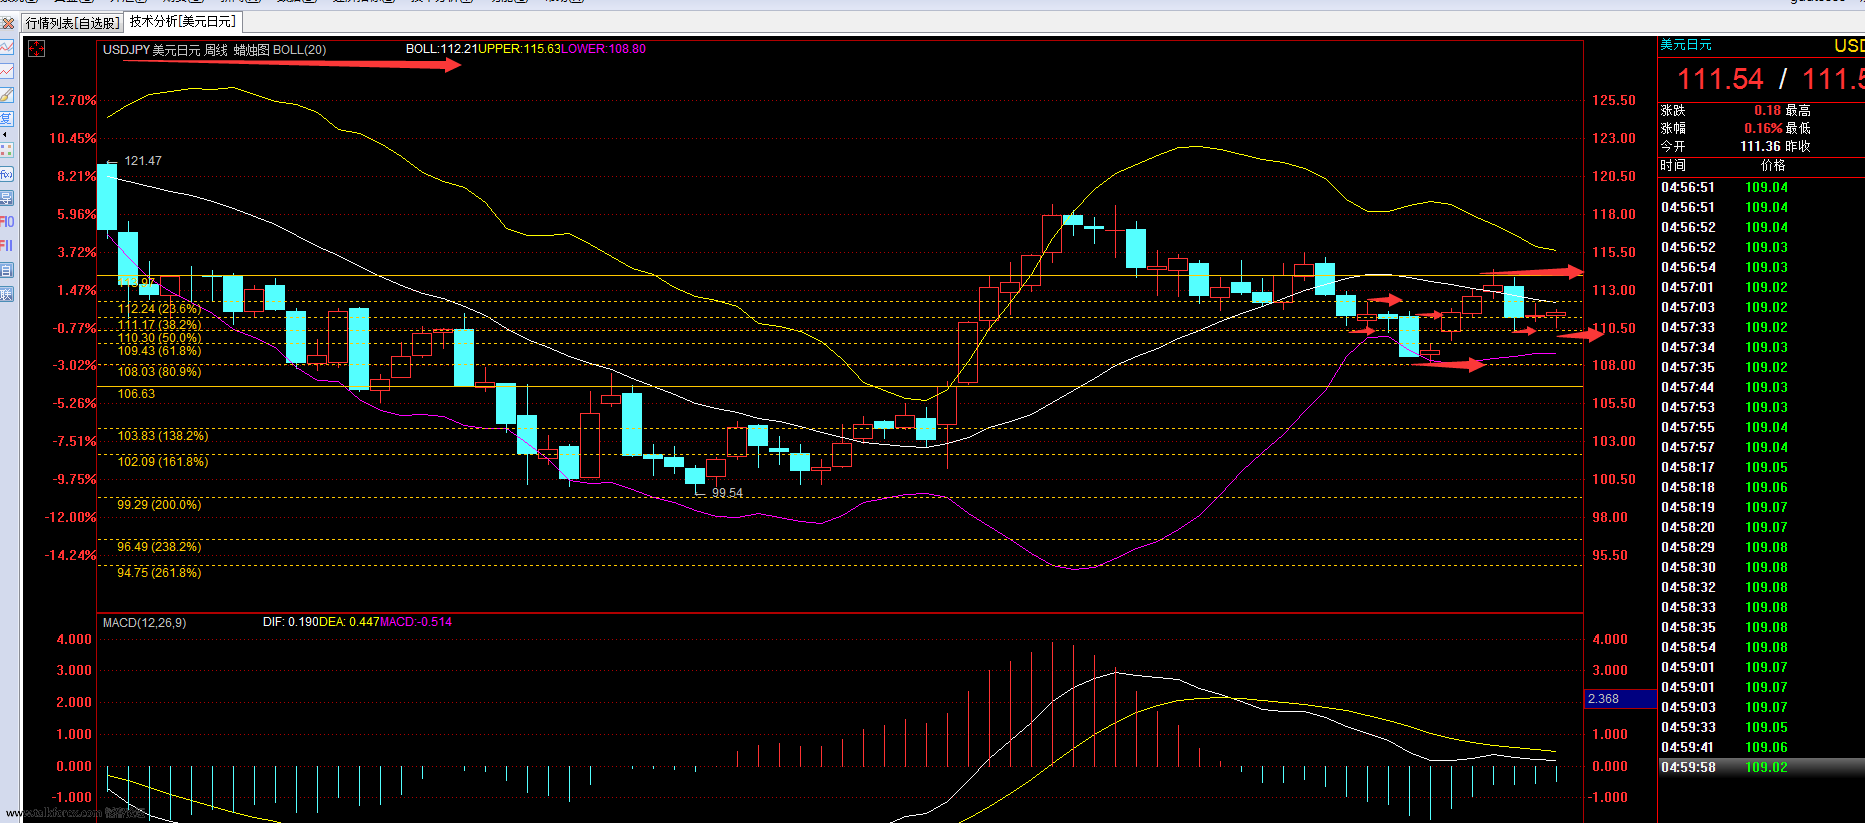Click the 121.47 high price marker
Viewport: 1865px width, 823px height.
click(143, 161)
